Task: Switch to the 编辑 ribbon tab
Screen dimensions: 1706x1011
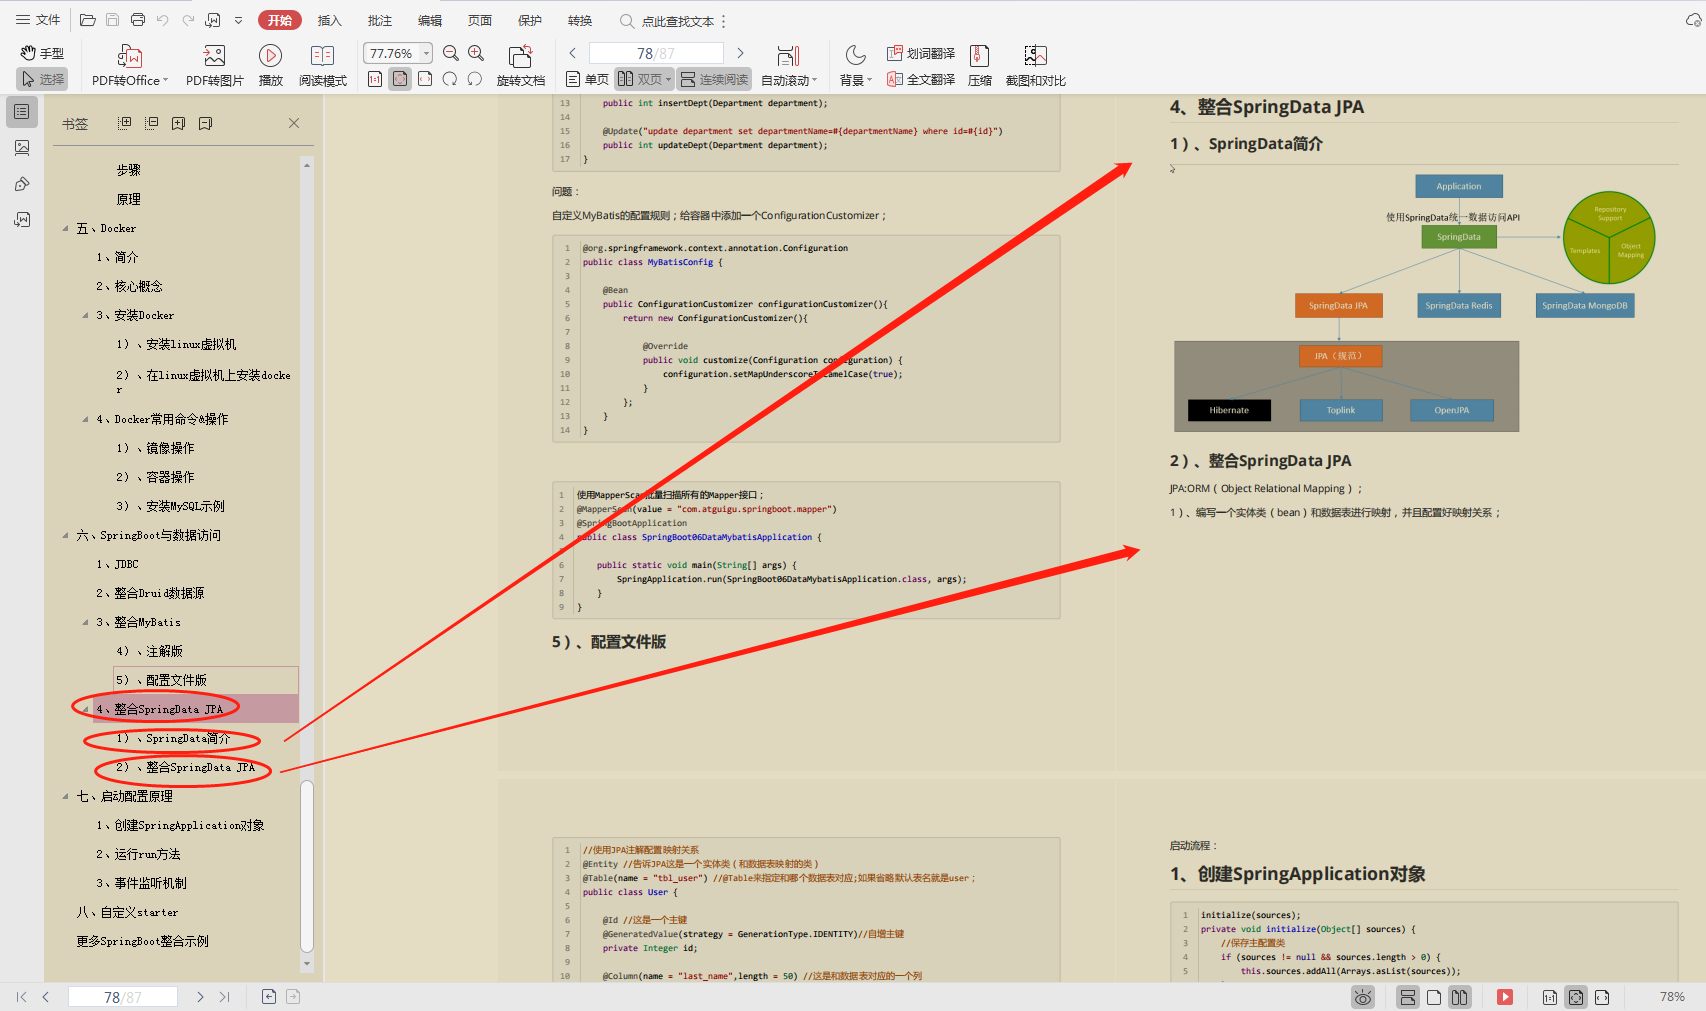Action: [429, 20]
